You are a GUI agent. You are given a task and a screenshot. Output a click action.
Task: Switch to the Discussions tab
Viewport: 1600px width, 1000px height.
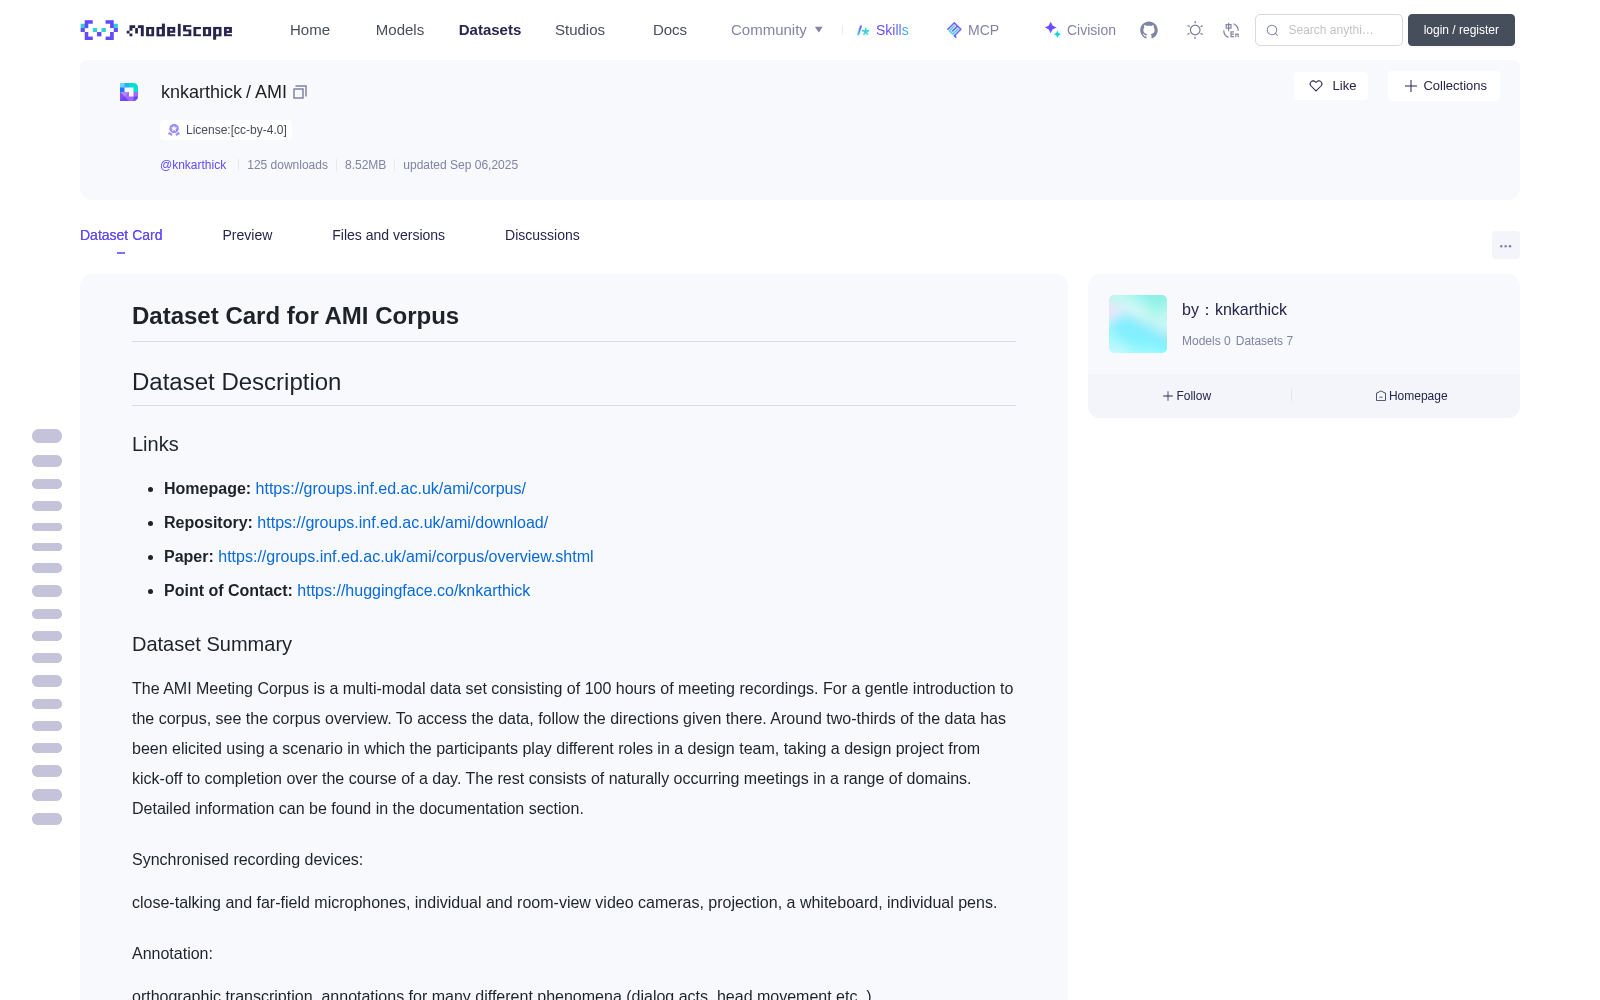(542, 235)
